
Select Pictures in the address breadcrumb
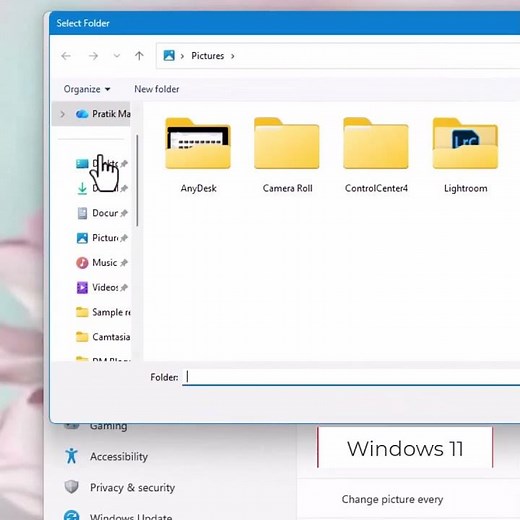(x=207, y=56)
